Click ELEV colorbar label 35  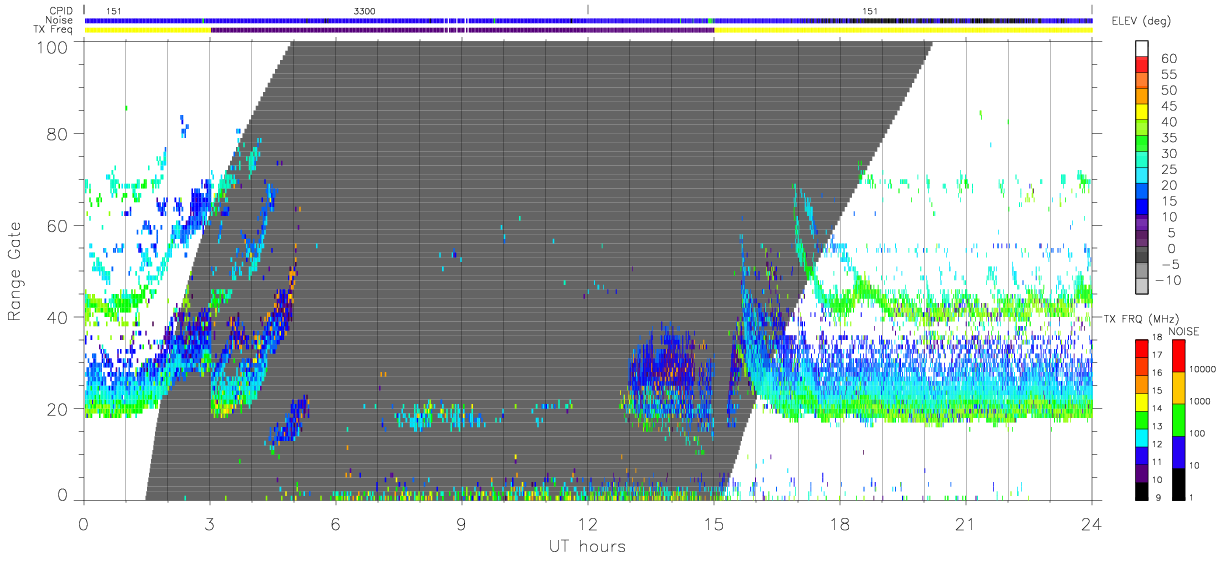click(x=1168, y=138)
